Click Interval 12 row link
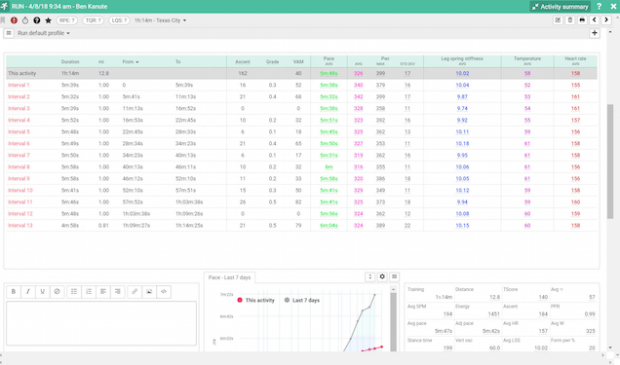Image resolution: width=620 pixels, height=365 pixels. click(x=20, y=214)
